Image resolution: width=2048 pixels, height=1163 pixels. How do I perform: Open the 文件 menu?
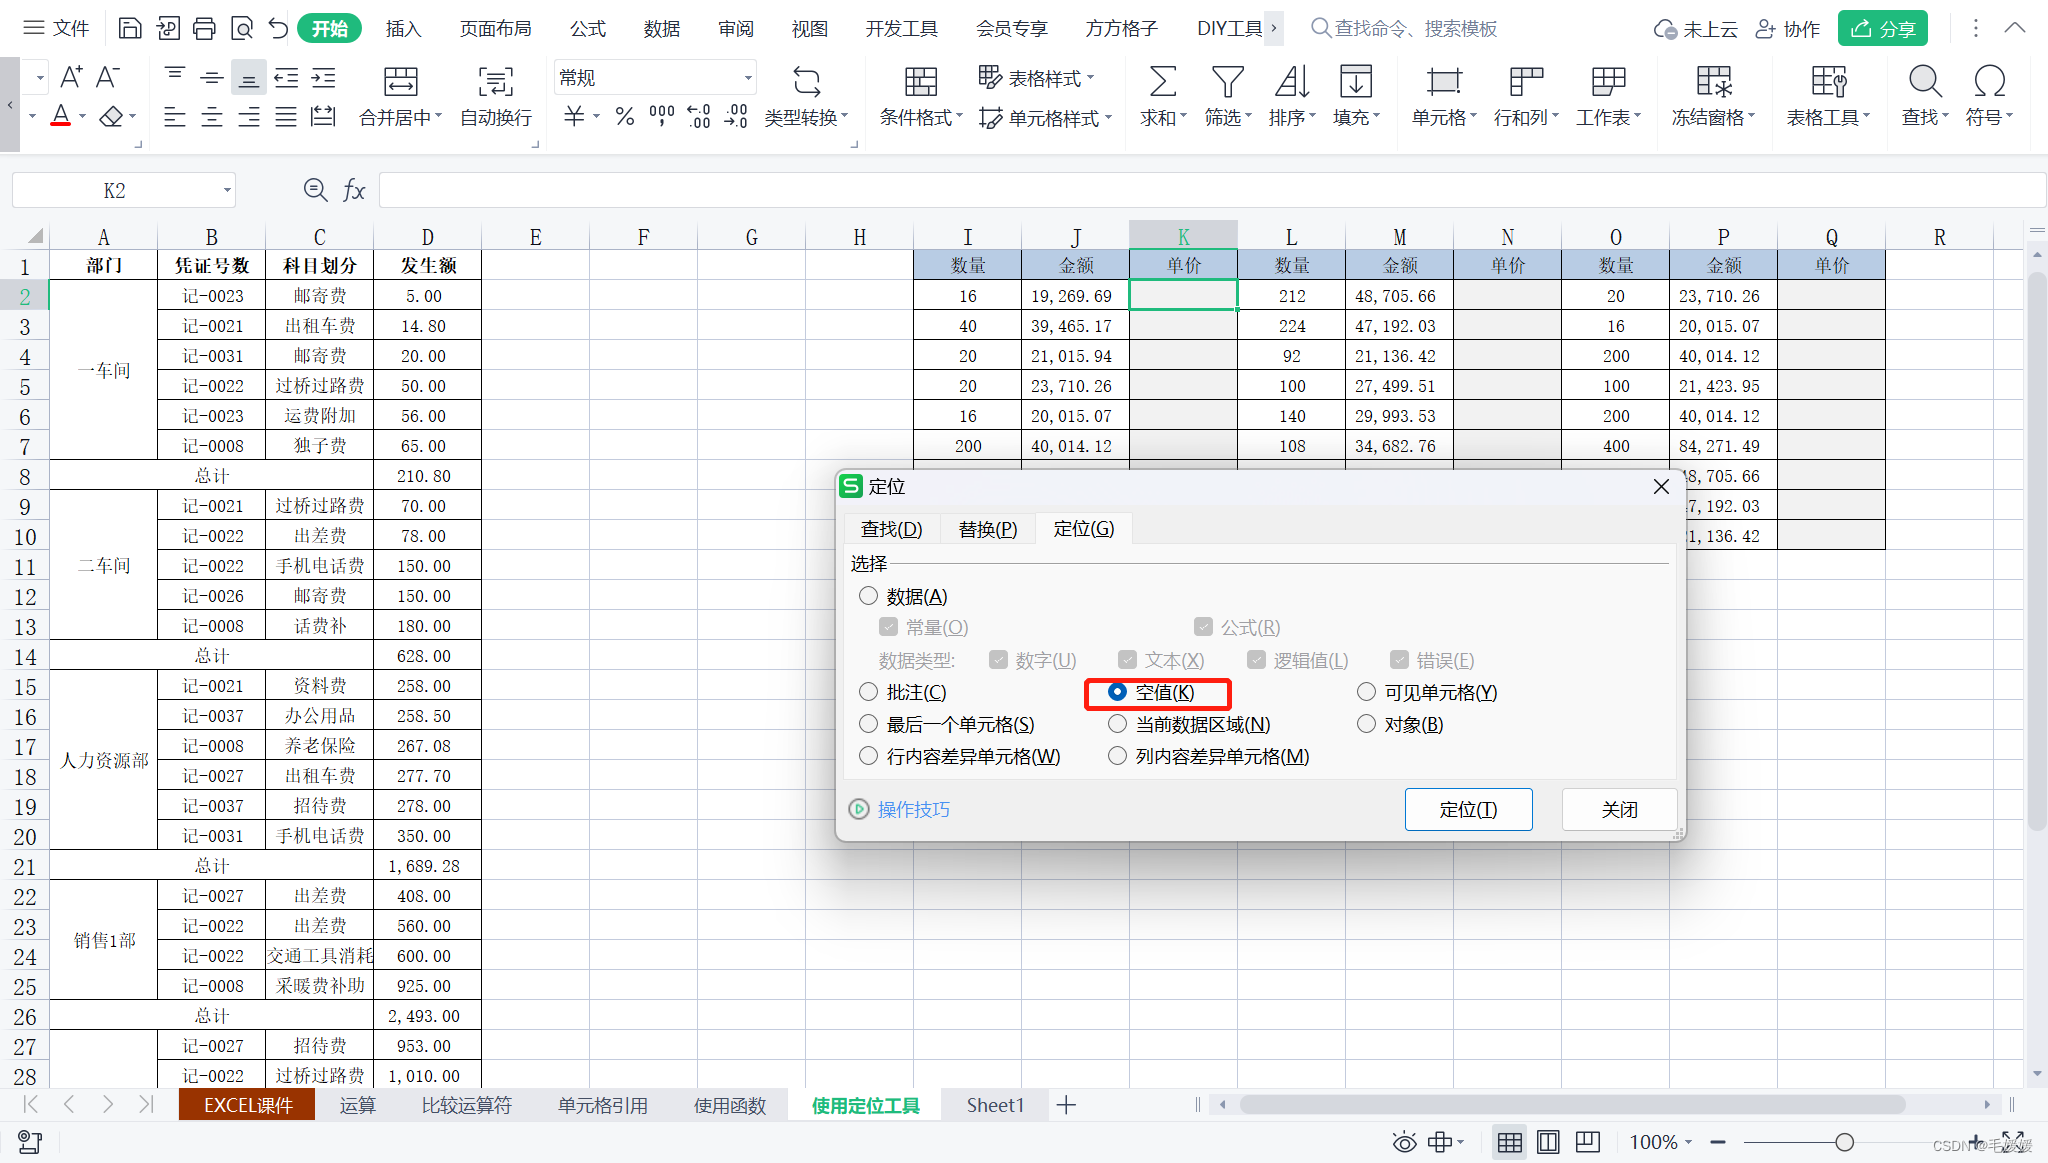[x=57, y=28]
